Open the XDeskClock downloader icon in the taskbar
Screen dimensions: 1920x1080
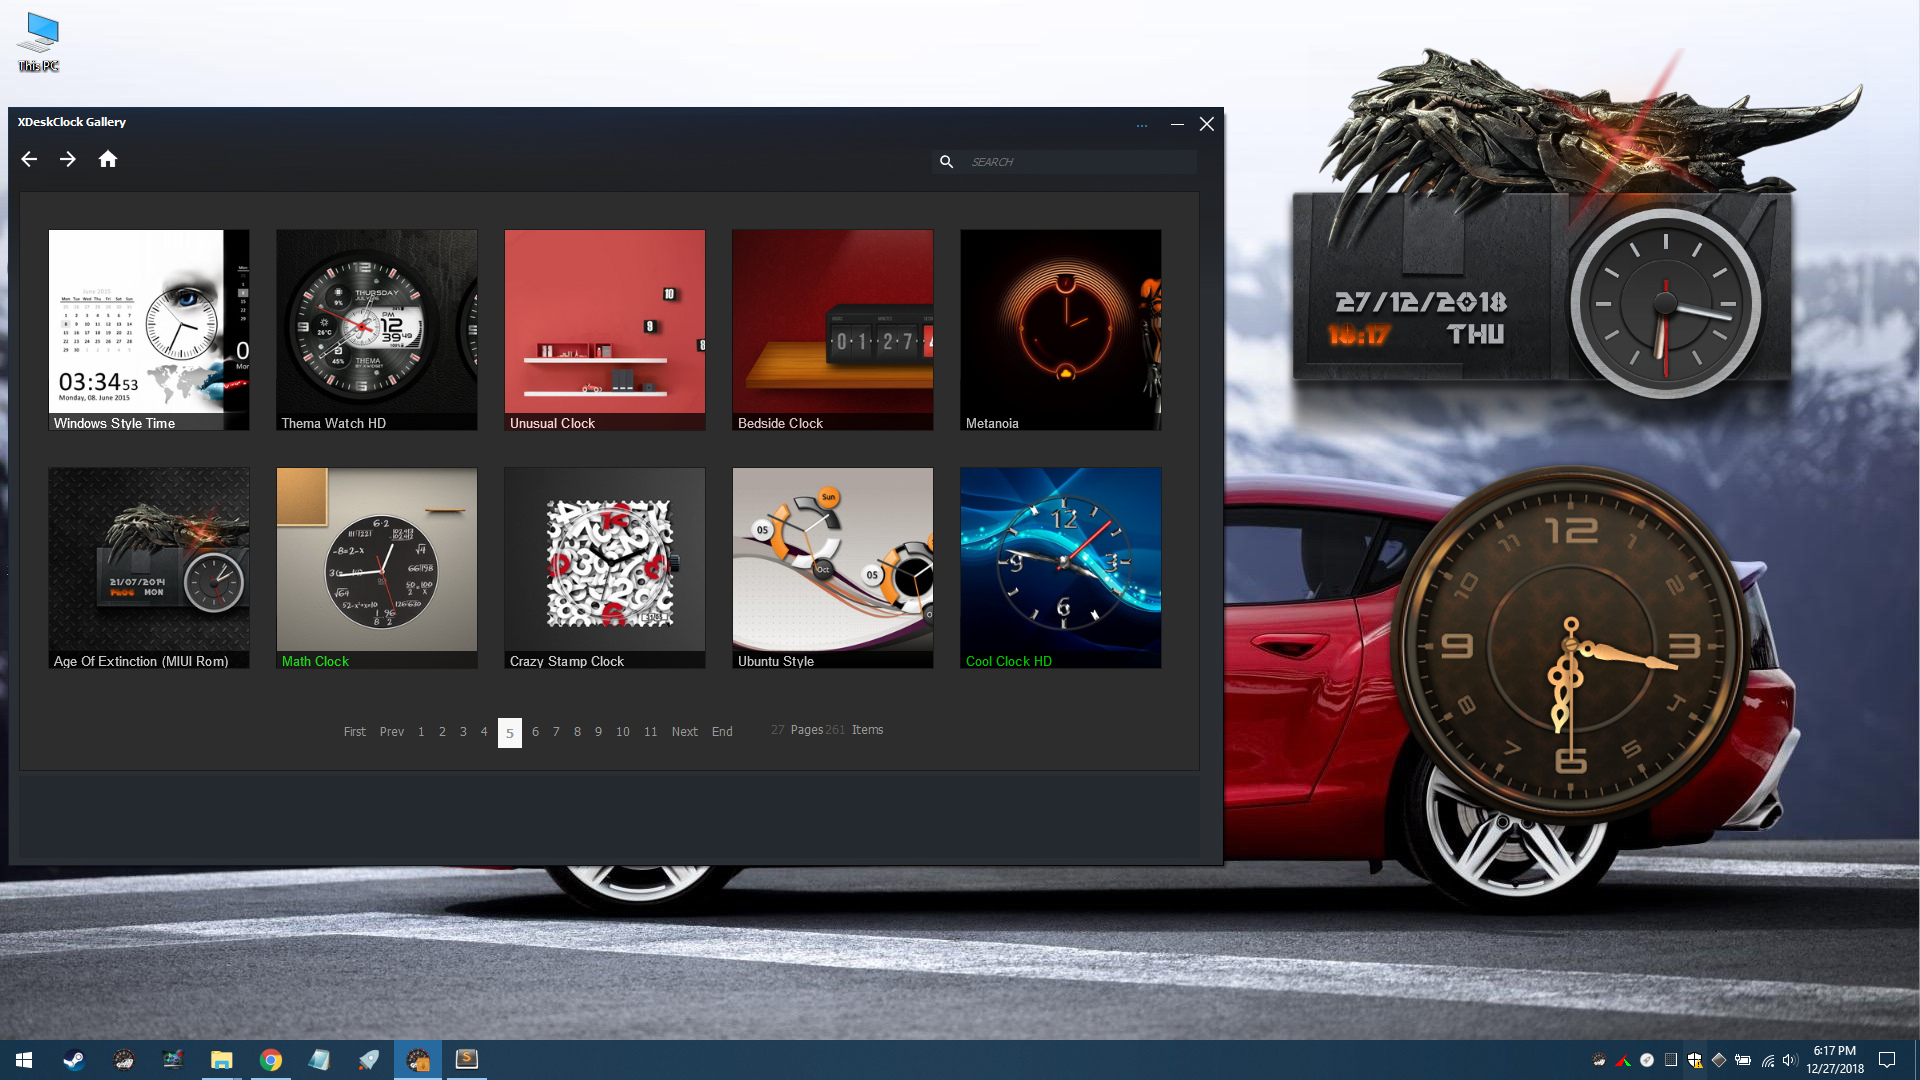[x=418, y=1059]
